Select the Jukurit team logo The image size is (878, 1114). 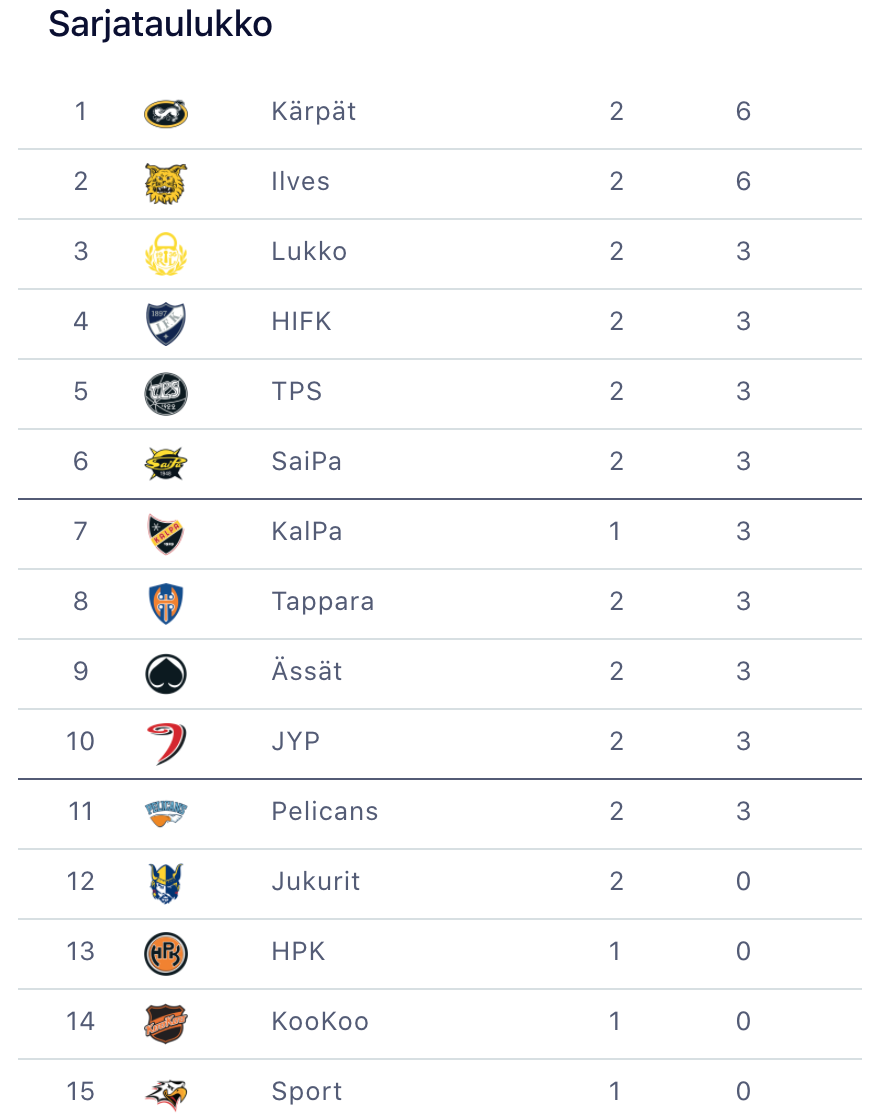point(166,883)
